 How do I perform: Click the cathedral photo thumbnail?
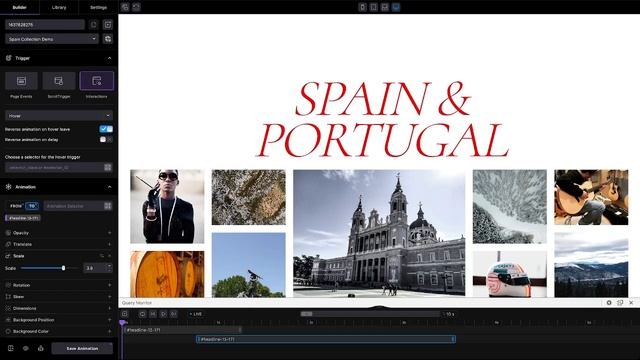(x=379, y=233)
